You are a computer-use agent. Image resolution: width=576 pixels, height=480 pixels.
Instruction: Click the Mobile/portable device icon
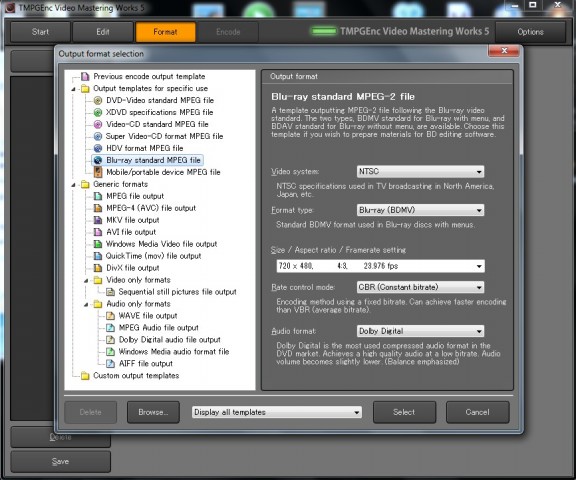pos(98,172)
